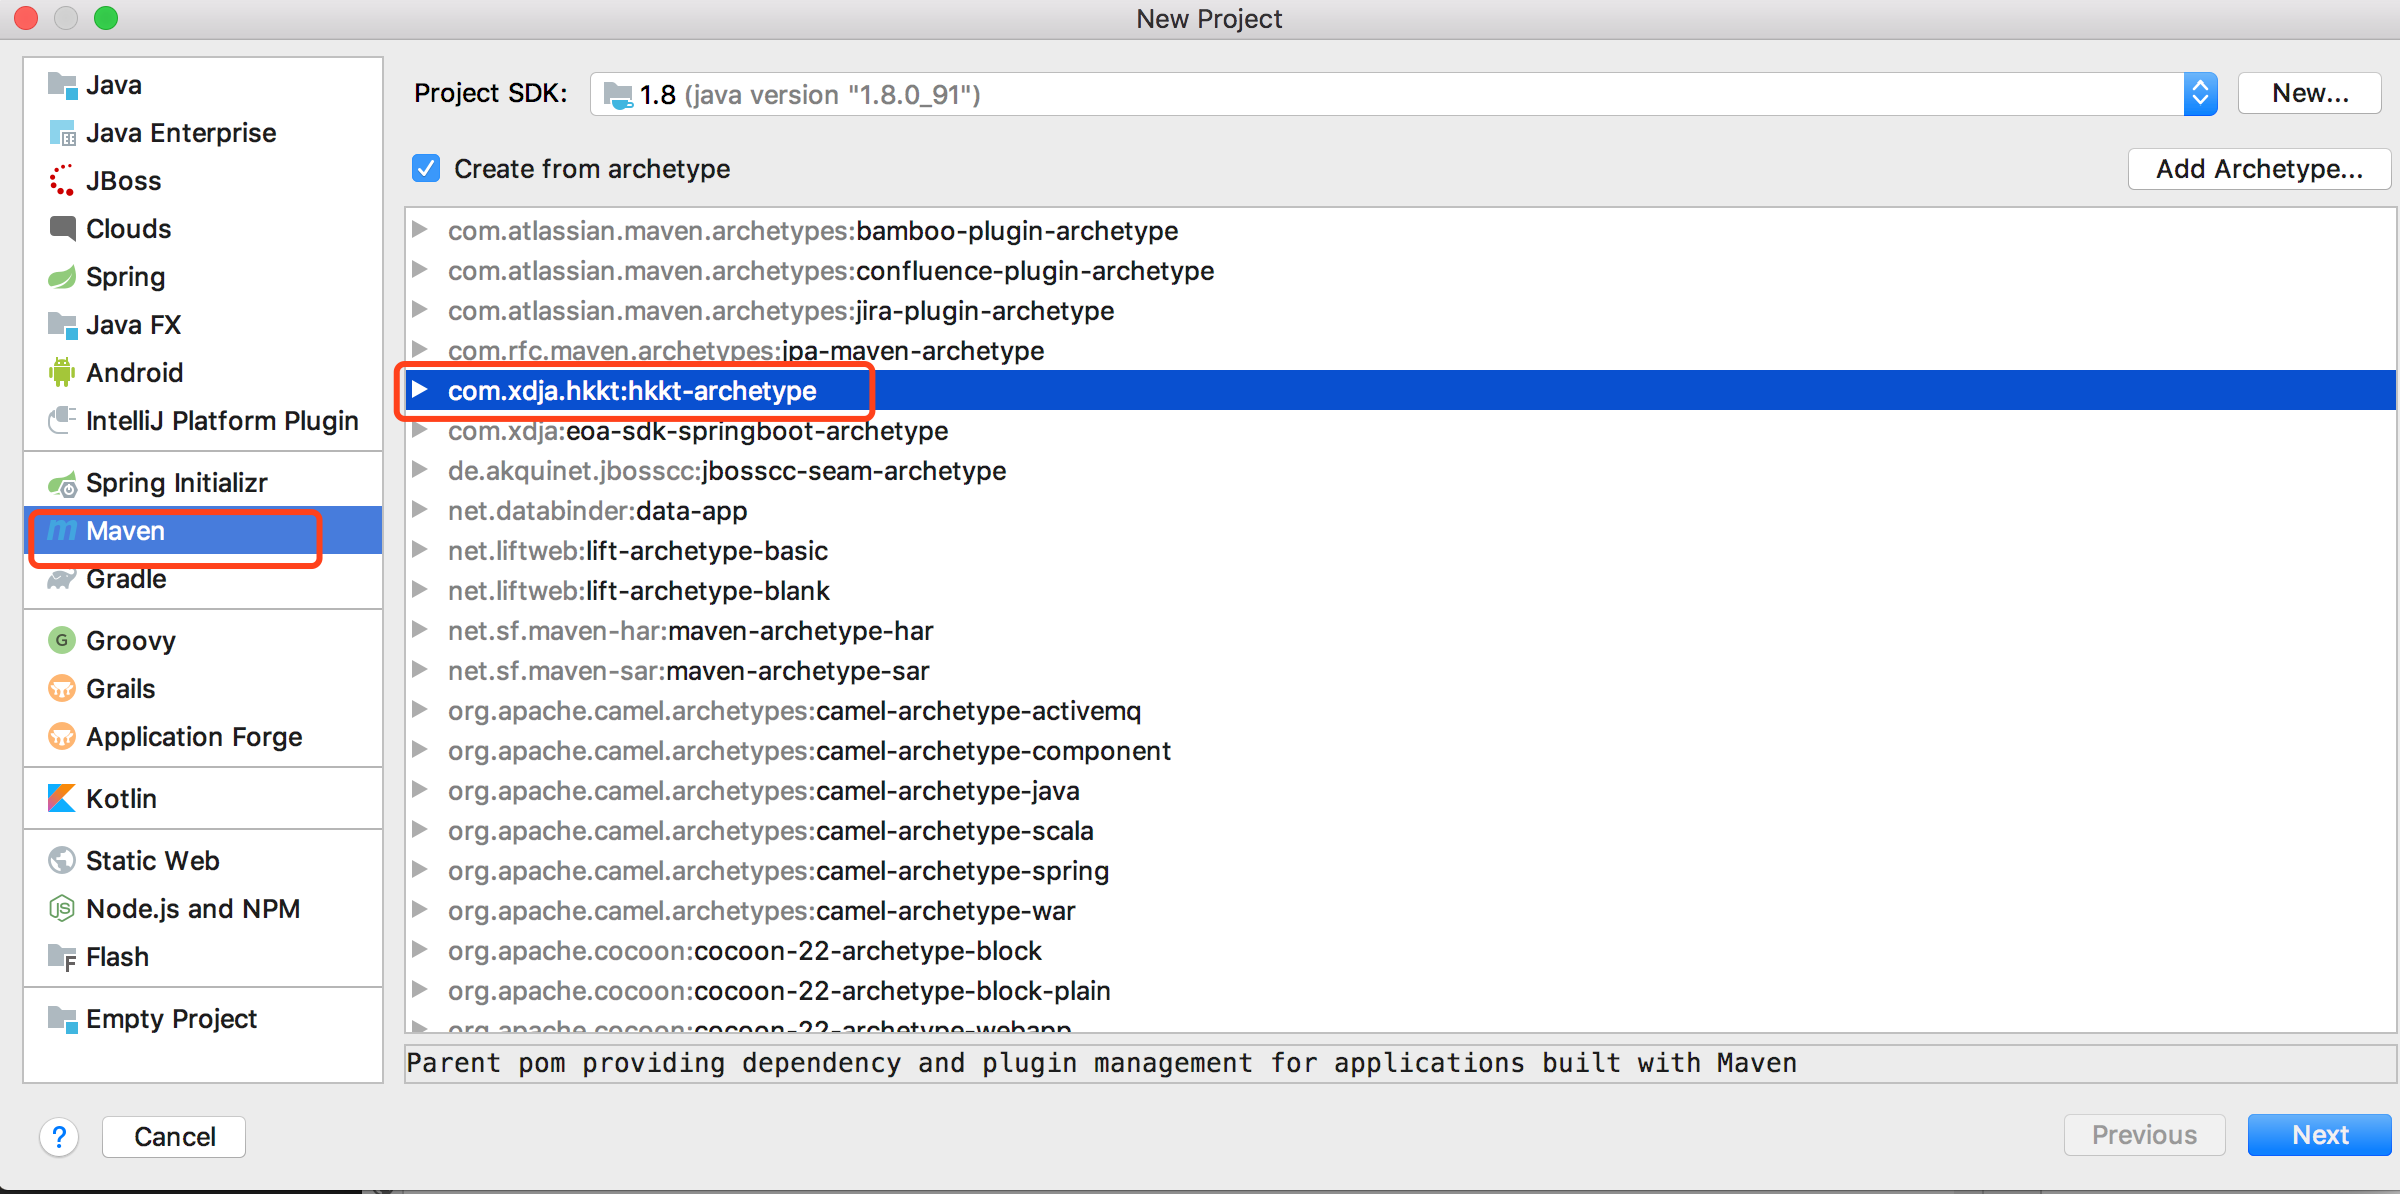Expand the bamboo-plugin-archetype tree node
Image resolution: width=2400 pixels, height=1194 pixels.
click(420, 230)
